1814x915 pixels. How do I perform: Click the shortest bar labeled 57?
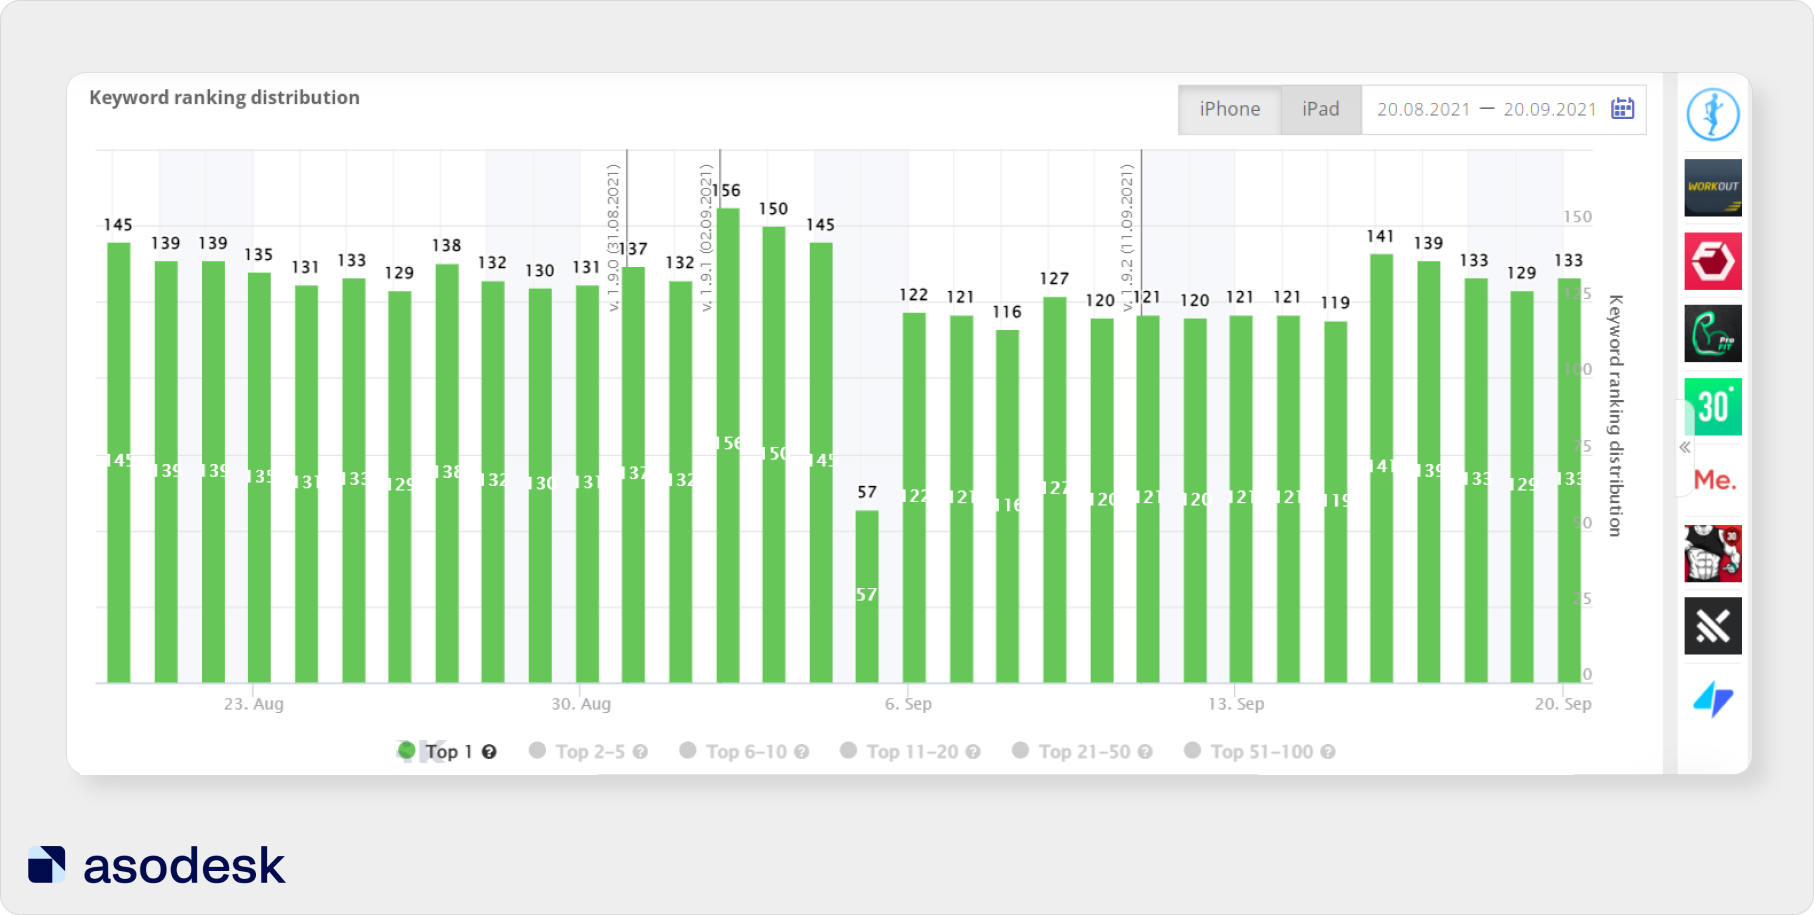pyautogui.click(x=867, y=597)
